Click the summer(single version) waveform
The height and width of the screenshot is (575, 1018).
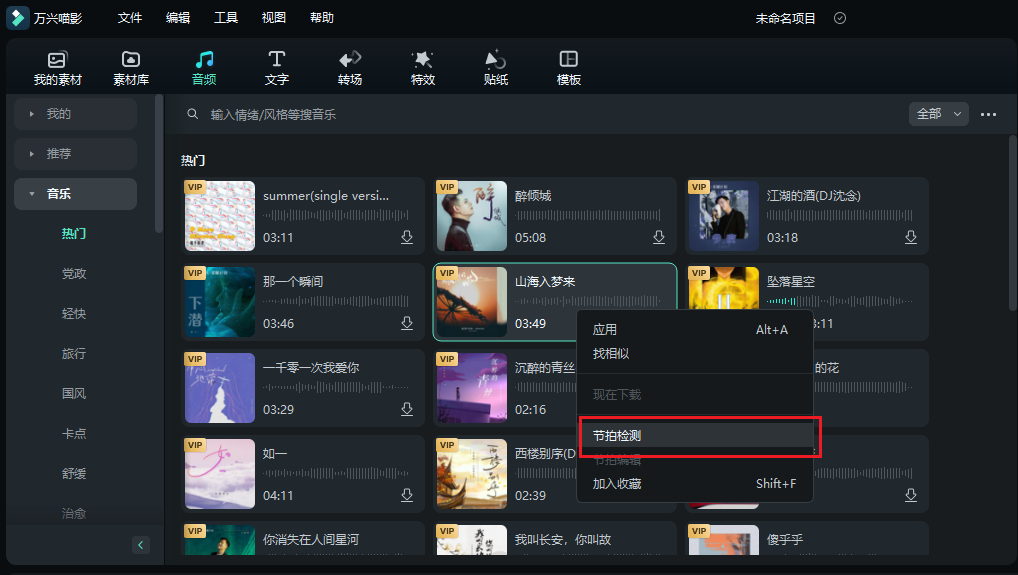[x=336, y=215]
